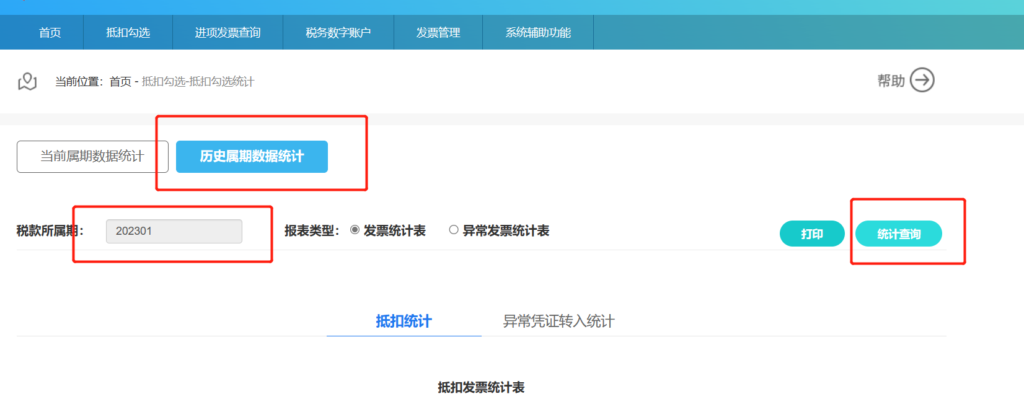Click the 报表类型 label
Viewport: 1024px width, 407px height.
pyautogui.click(x=312, y=231)
